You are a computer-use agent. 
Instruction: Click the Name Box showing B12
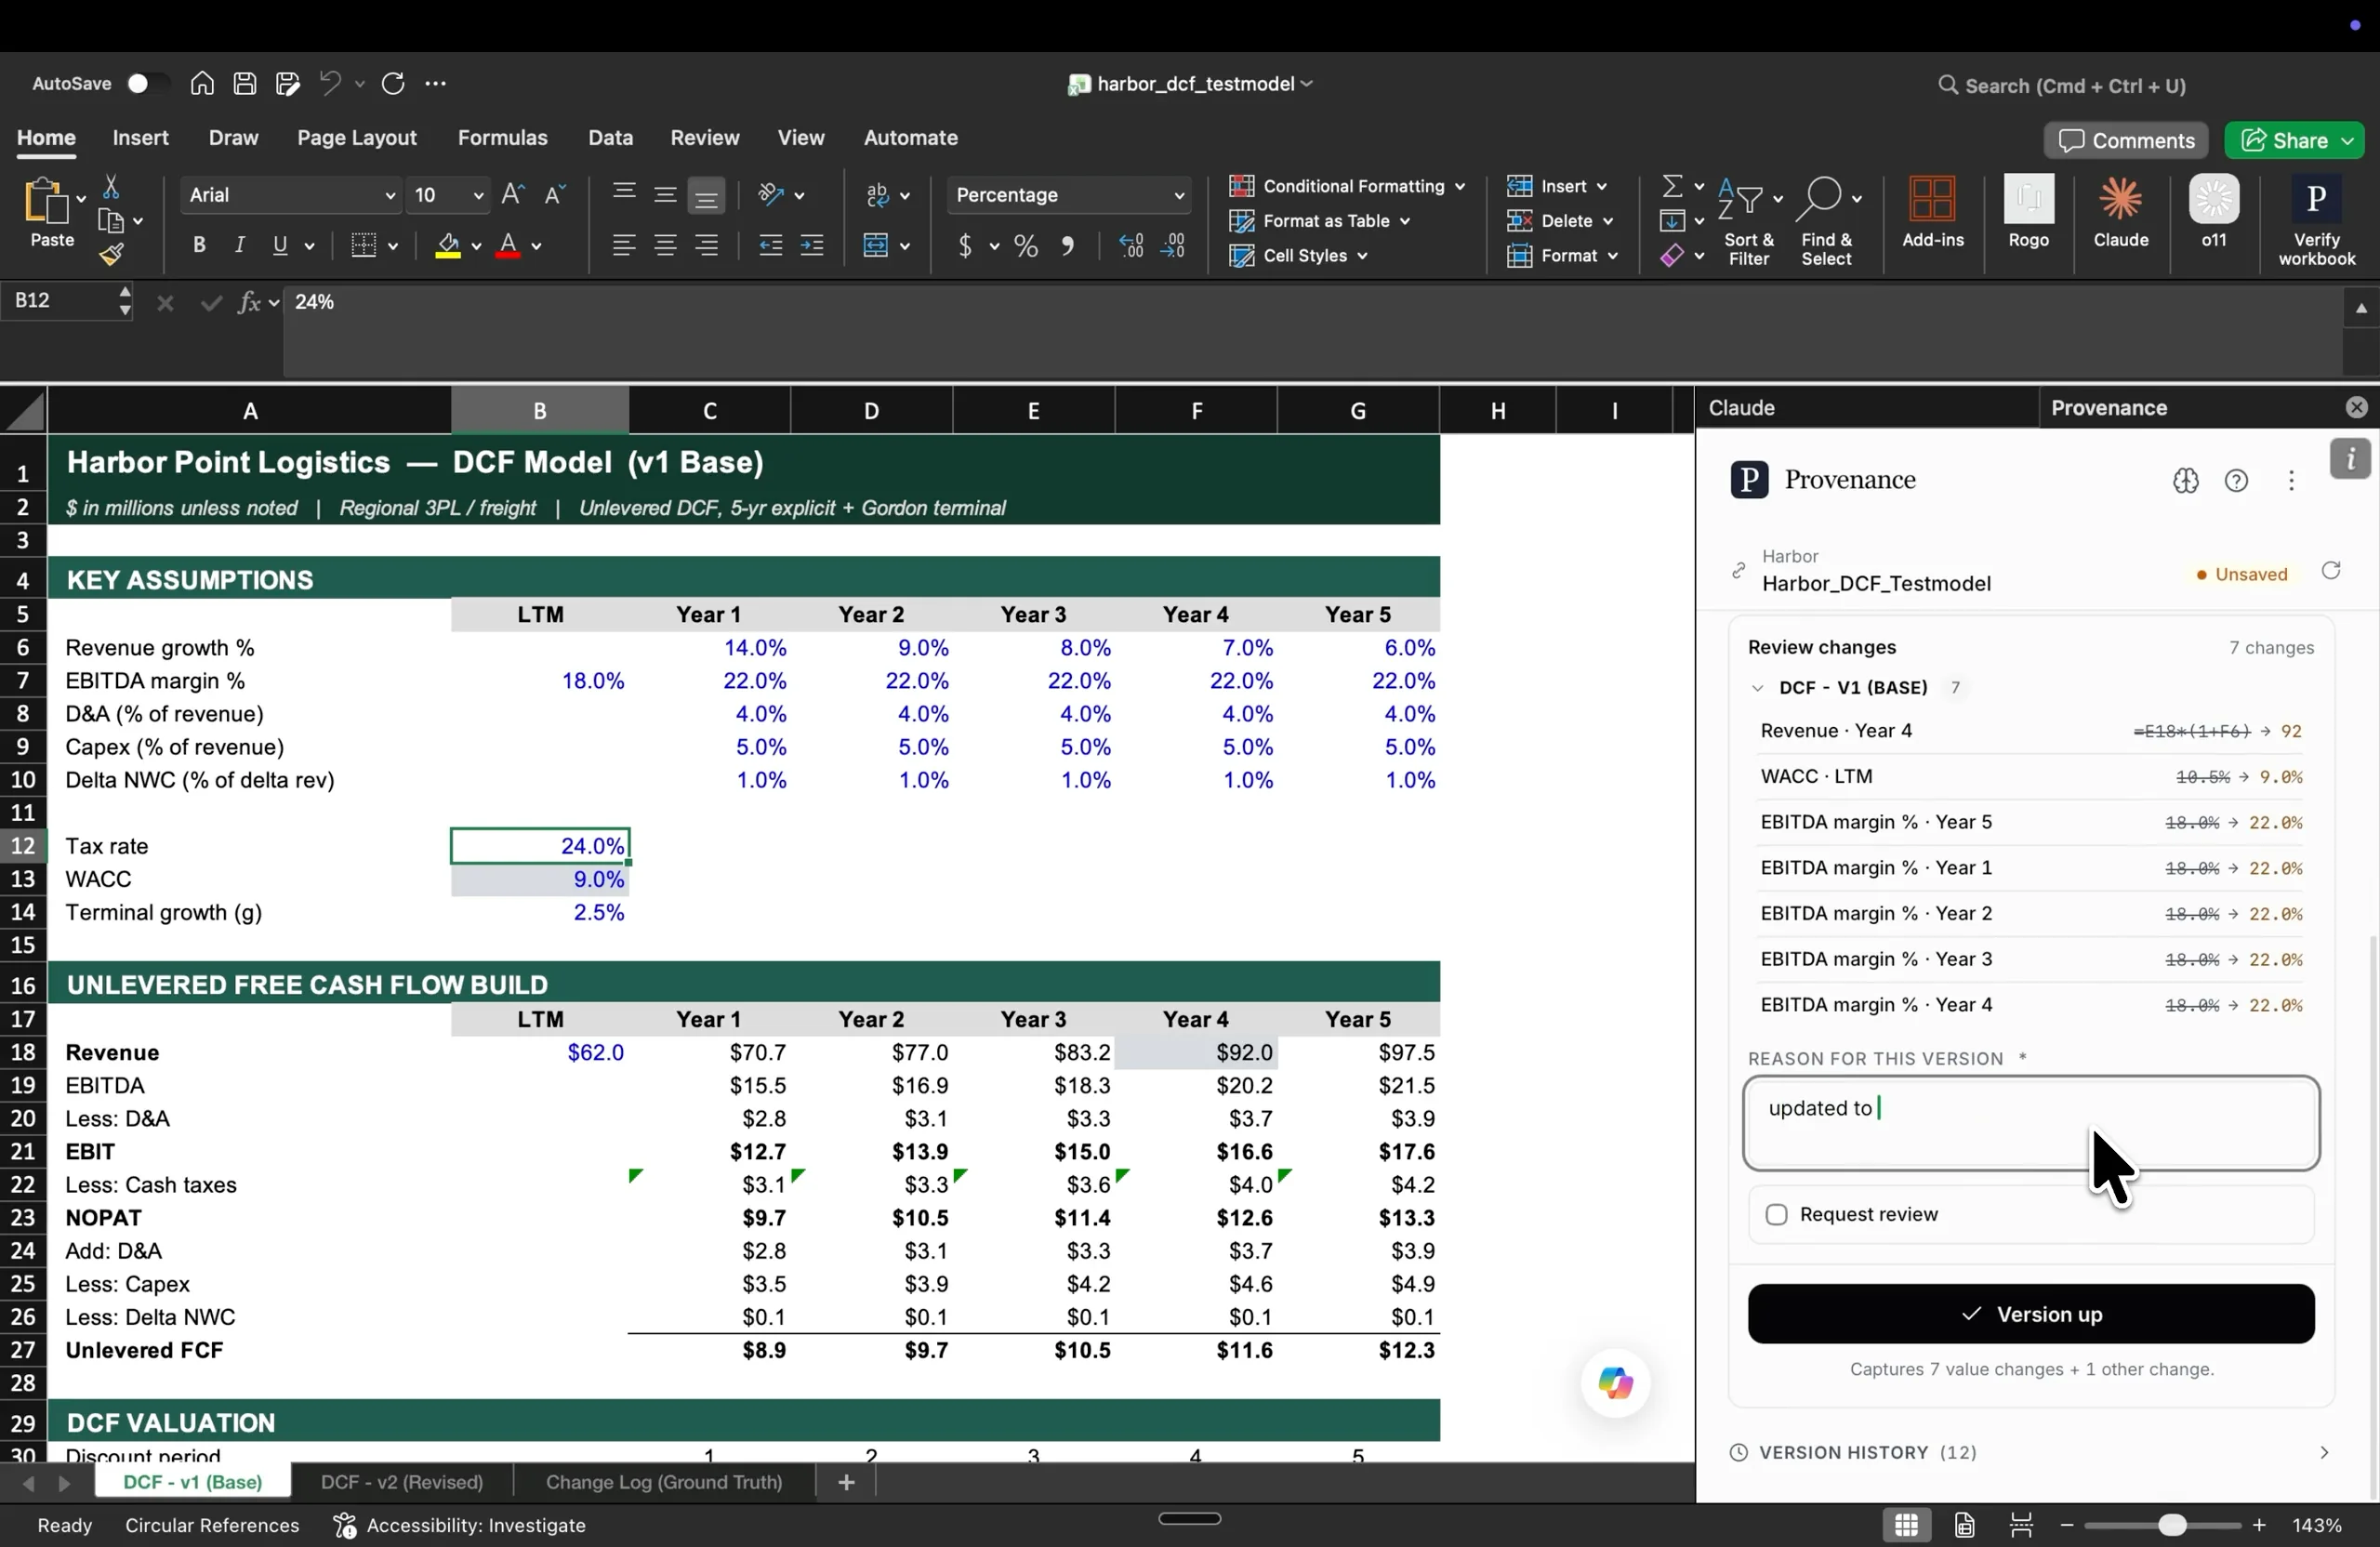coord(60,301)
